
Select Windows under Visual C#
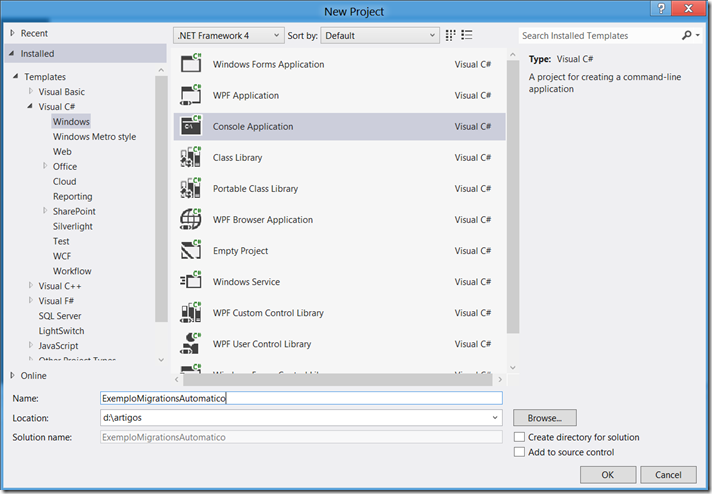71,122
